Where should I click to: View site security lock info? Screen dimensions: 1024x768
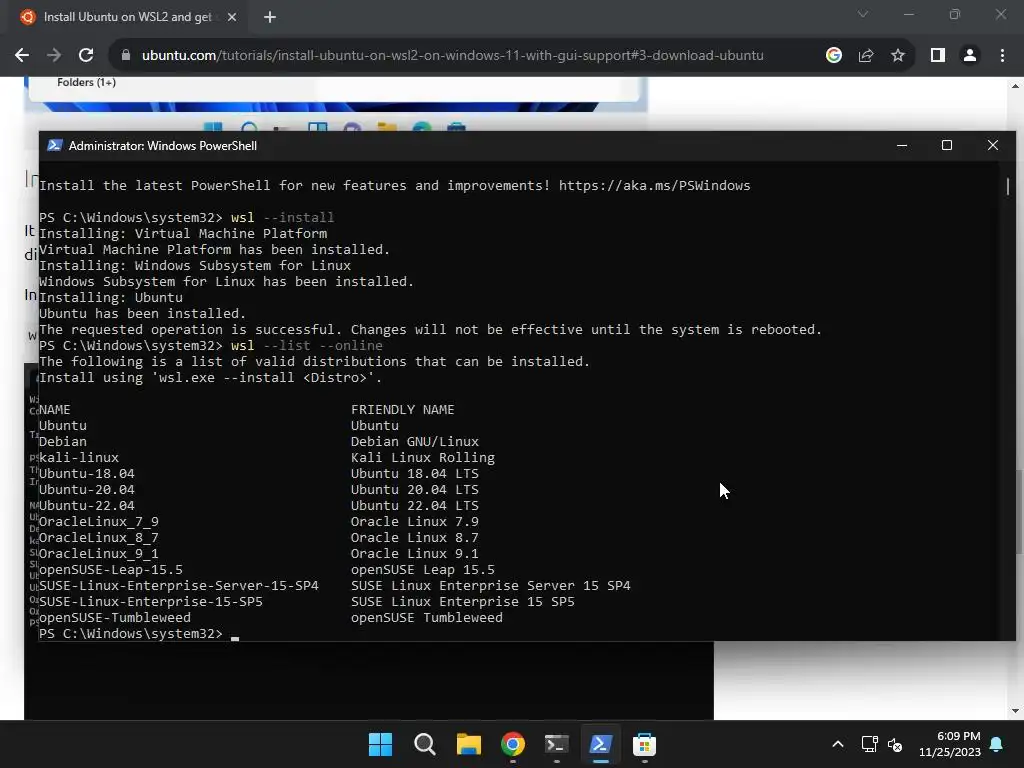pyautogui.click(x=126, y=56)
